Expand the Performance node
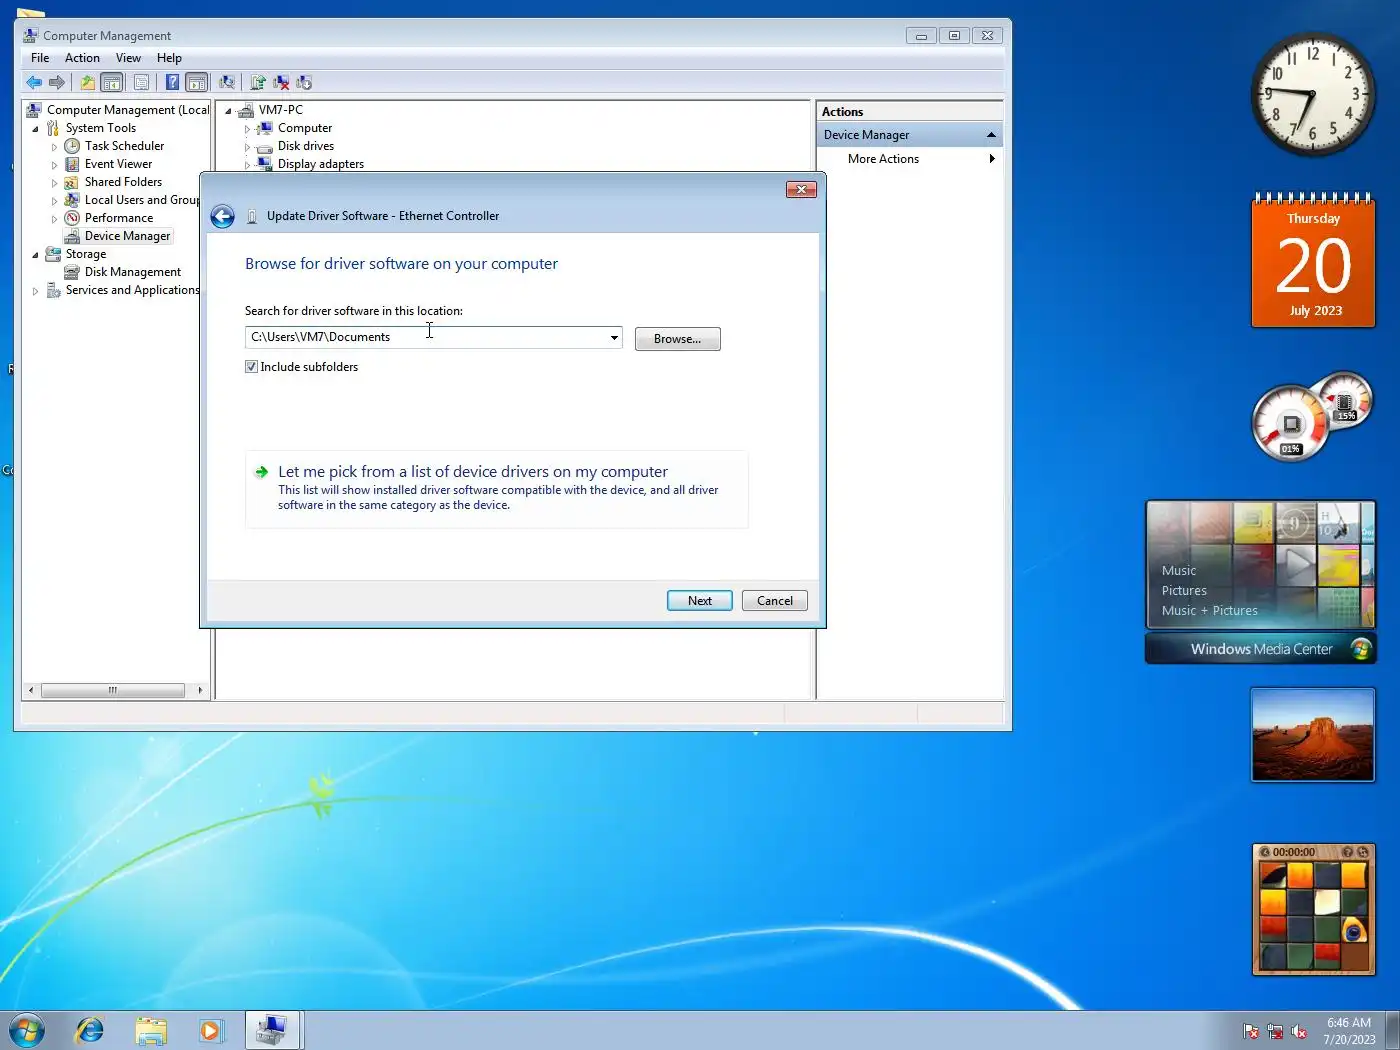Viewport: 1400px width, 1050px height. pyautogui.click(x=55, y=219)
